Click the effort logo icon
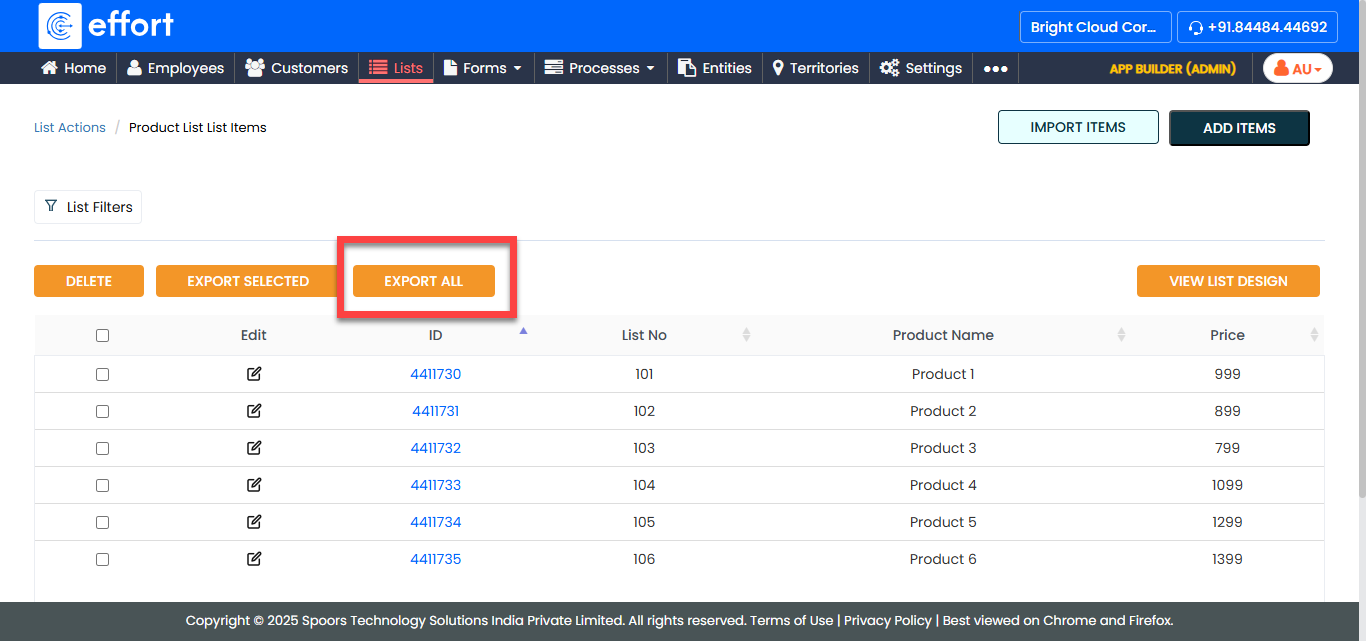This screenshot has width=1366, height=641. [60, 26]
